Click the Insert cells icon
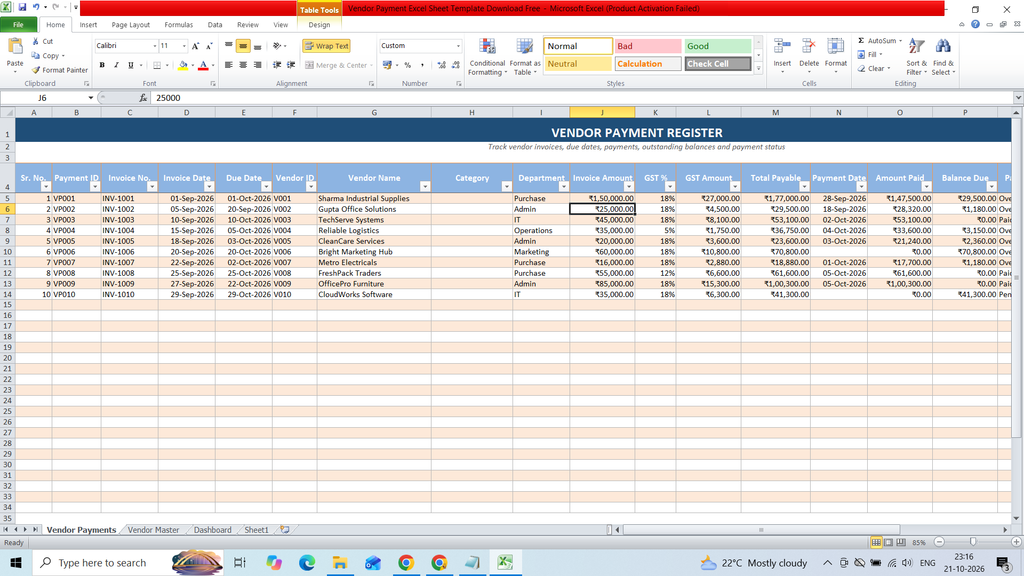Image resolution: width=1024 pixels, height=576 pixels. tap(782, 47)
